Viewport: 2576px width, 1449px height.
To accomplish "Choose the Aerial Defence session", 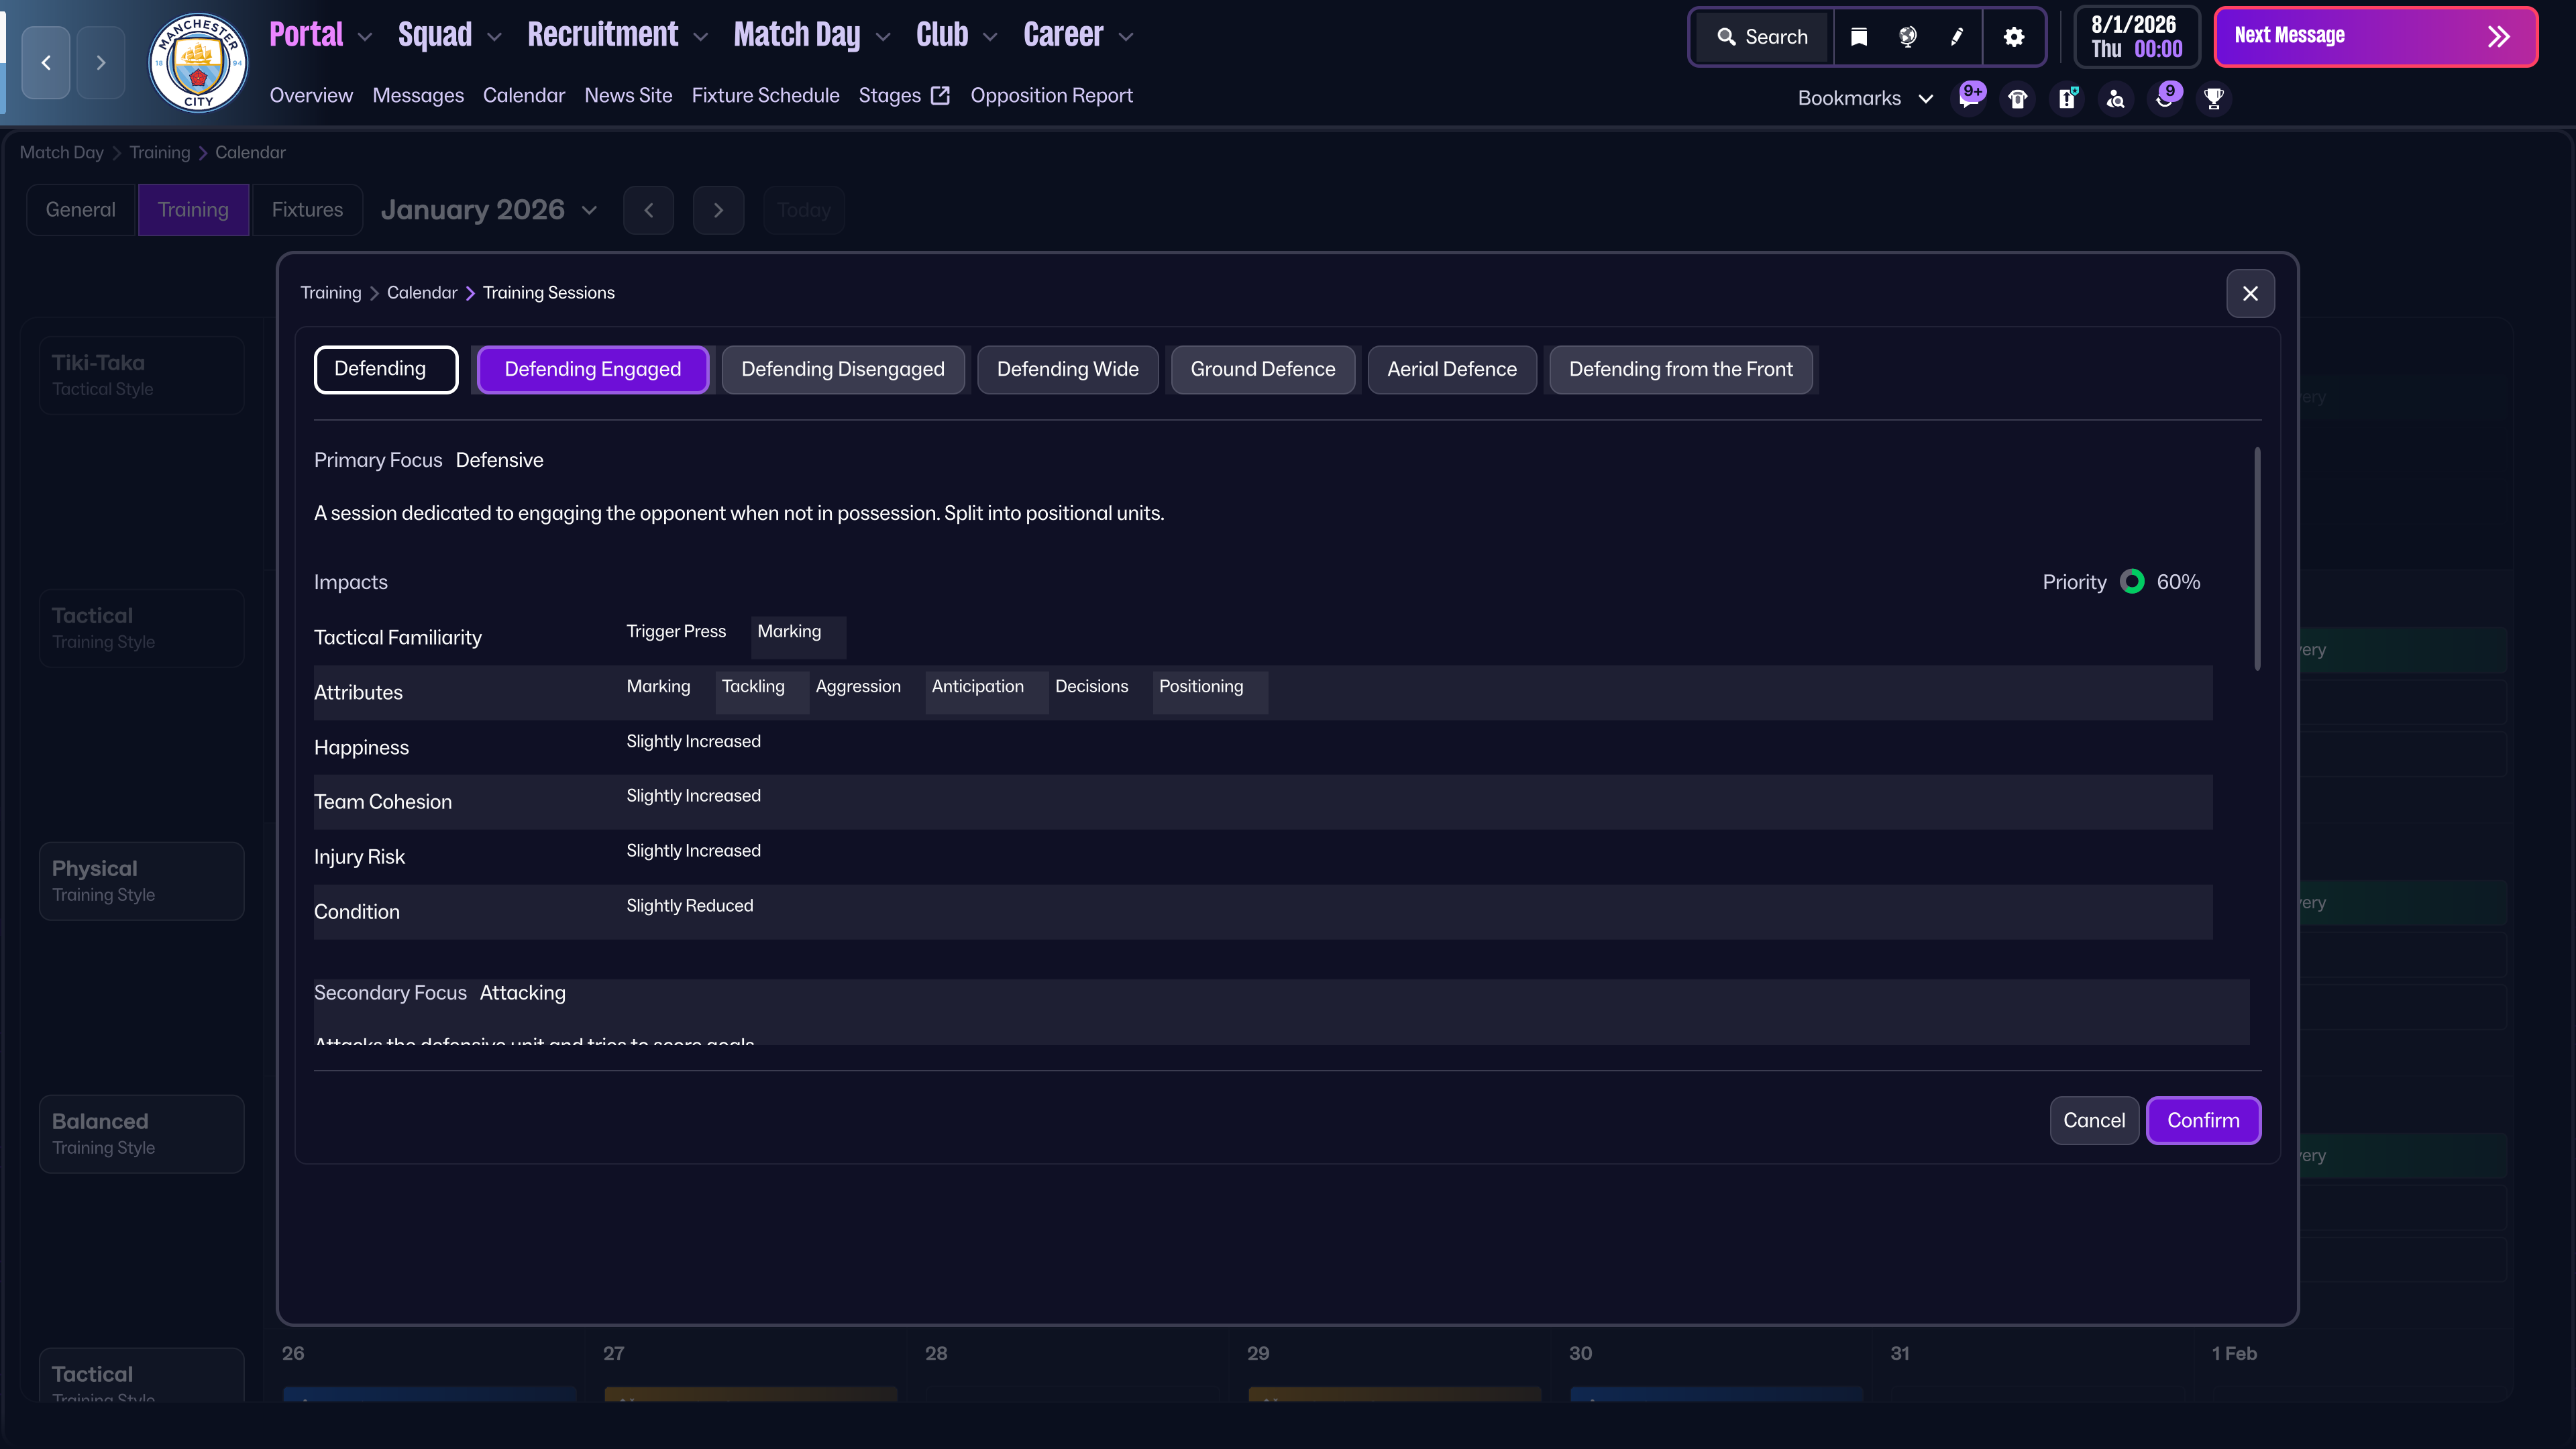I will [1451, 369].
